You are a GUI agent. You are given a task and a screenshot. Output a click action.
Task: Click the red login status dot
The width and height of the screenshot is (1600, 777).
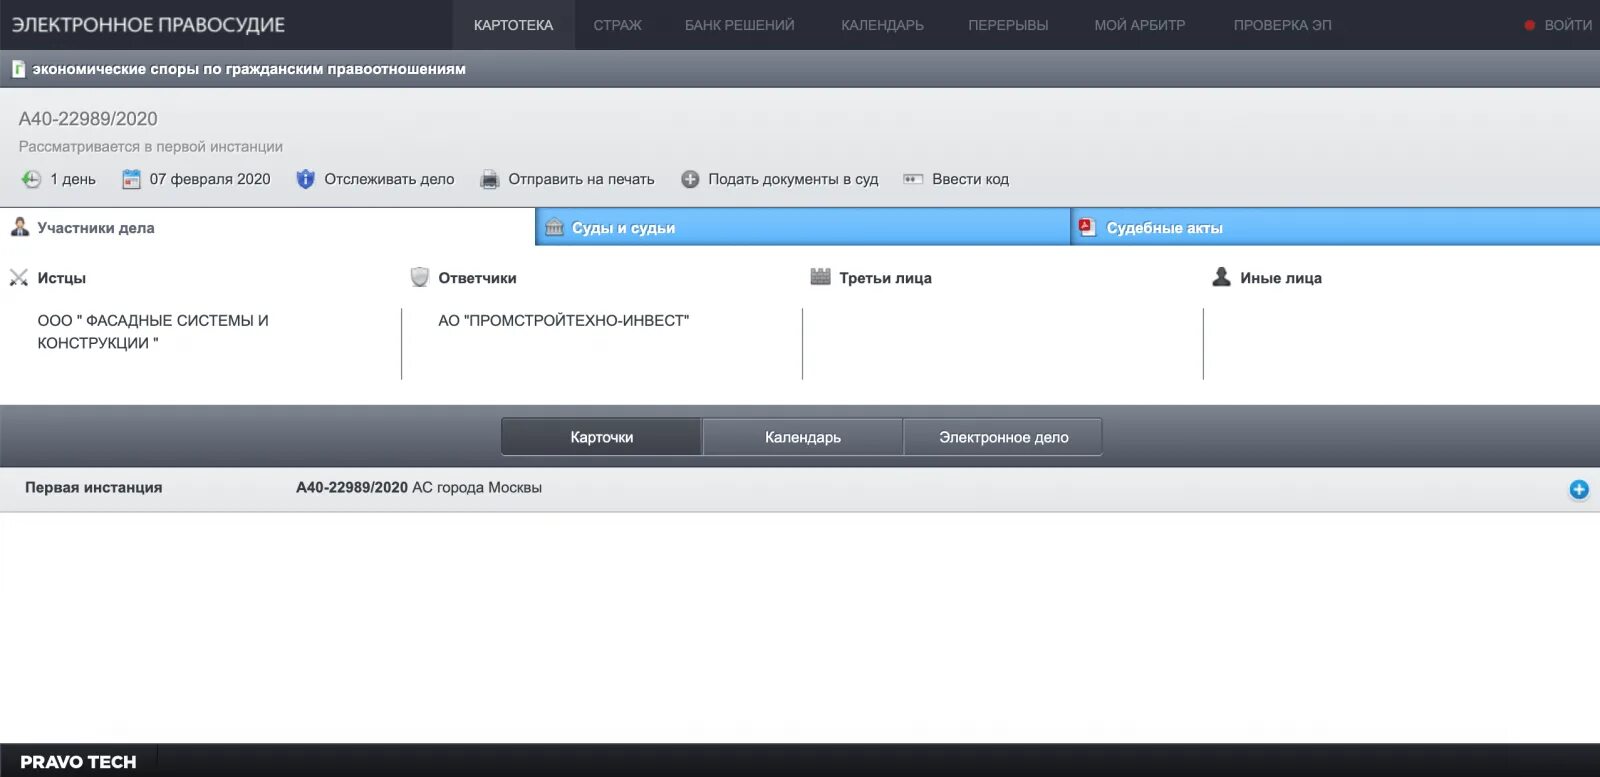click(1529, 25)
